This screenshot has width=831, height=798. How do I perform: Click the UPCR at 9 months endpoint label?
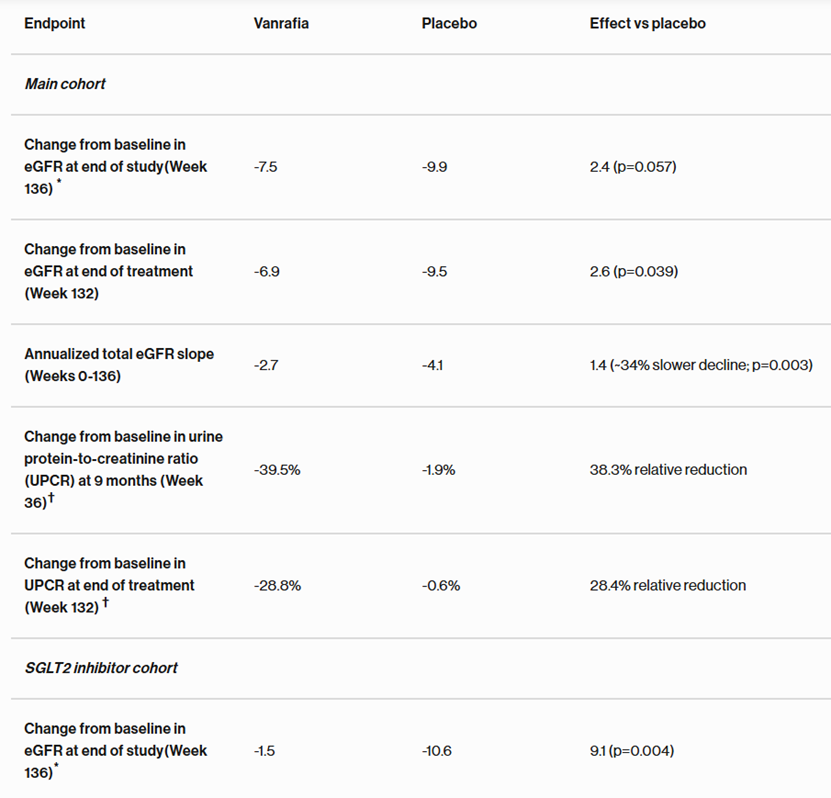(123, 469)
